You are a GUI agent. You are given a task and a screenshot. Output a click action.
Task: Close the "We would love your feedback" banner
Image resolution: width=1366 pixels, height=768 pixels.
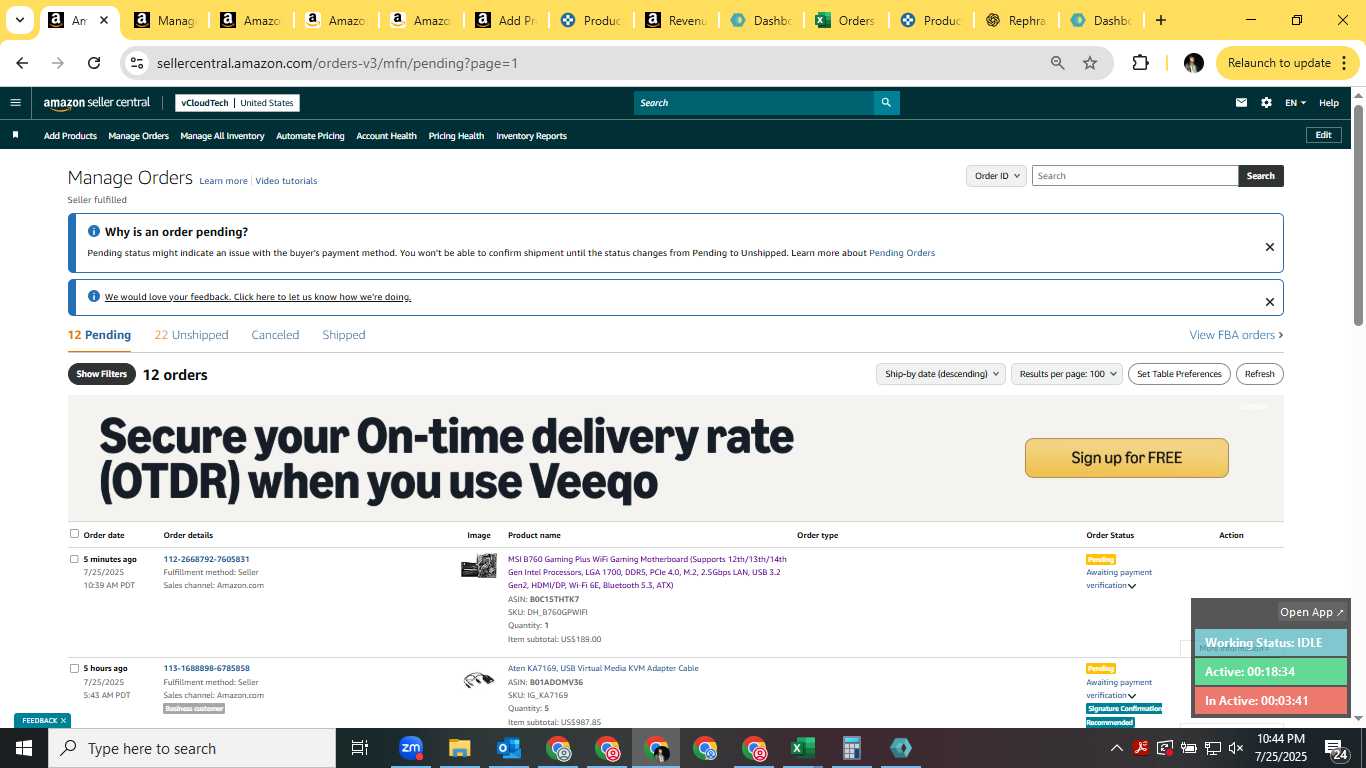pyautogui.click(x=1270, y=302)
